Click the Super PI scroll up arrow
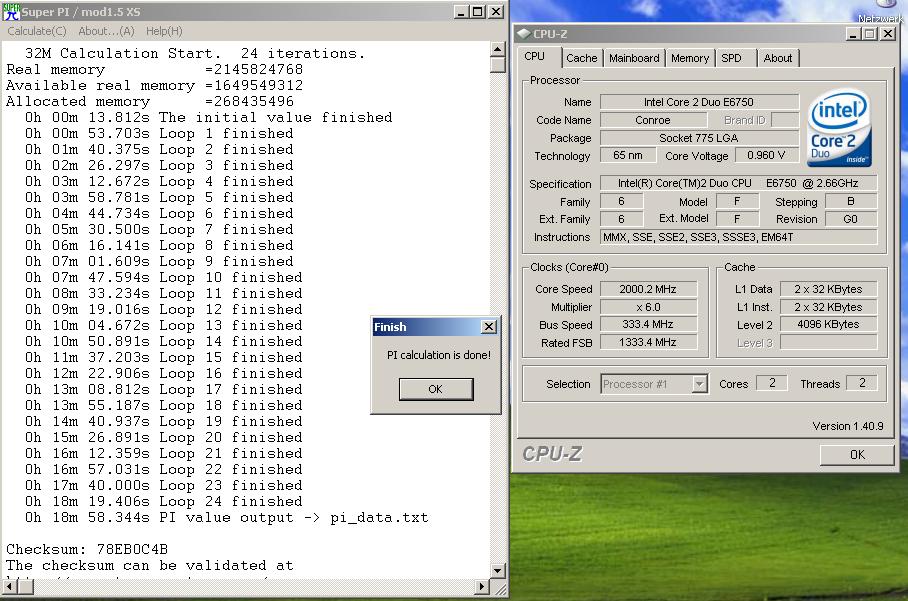The height and width of the screenshot is (601, 908). click(497, 50)
